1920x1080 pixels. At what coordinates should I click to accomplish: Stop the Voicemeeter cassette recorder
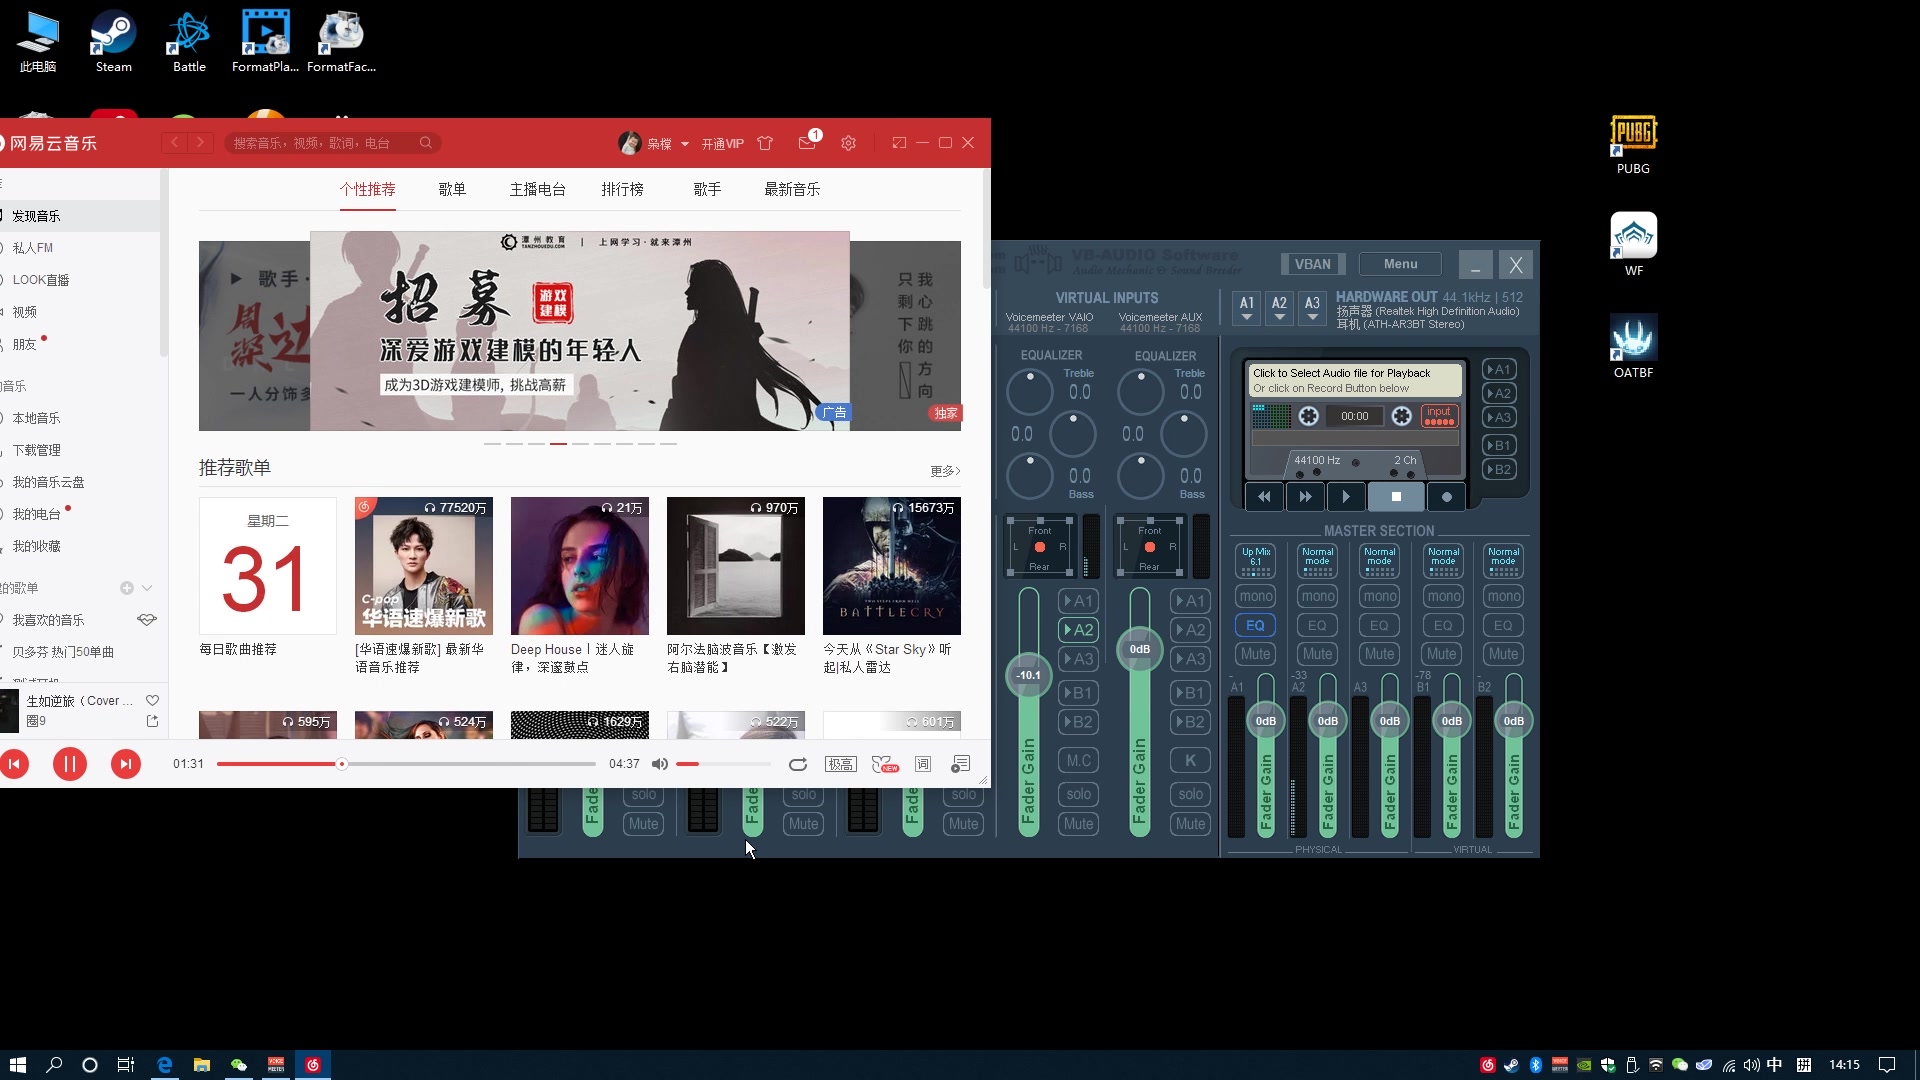(x=1396, y=496)
